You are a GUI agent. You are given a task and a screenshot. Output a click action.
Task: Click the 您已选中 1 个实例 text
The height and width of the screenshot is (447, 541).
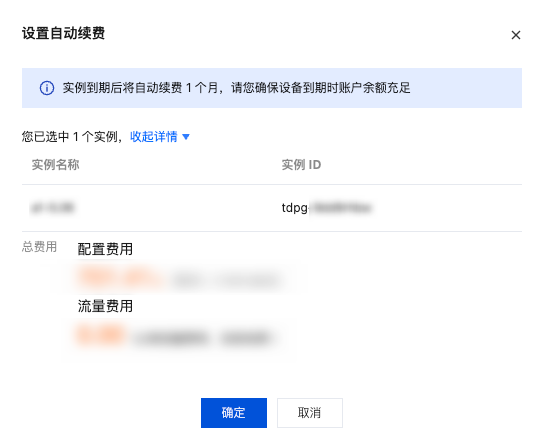tap(72, 137)
